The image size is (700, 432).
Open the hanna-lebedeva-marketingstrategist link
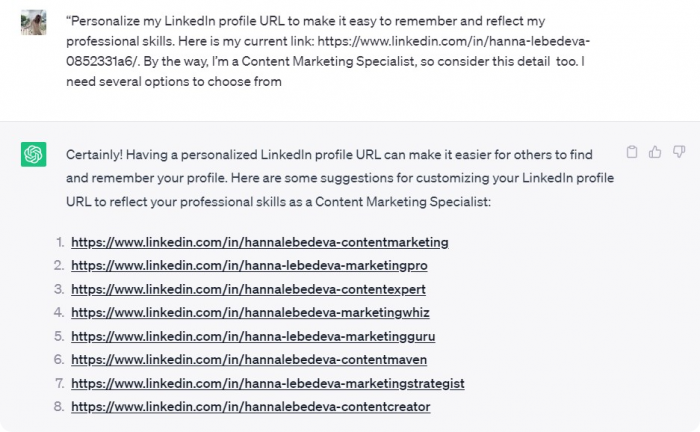tap(268, 383)
